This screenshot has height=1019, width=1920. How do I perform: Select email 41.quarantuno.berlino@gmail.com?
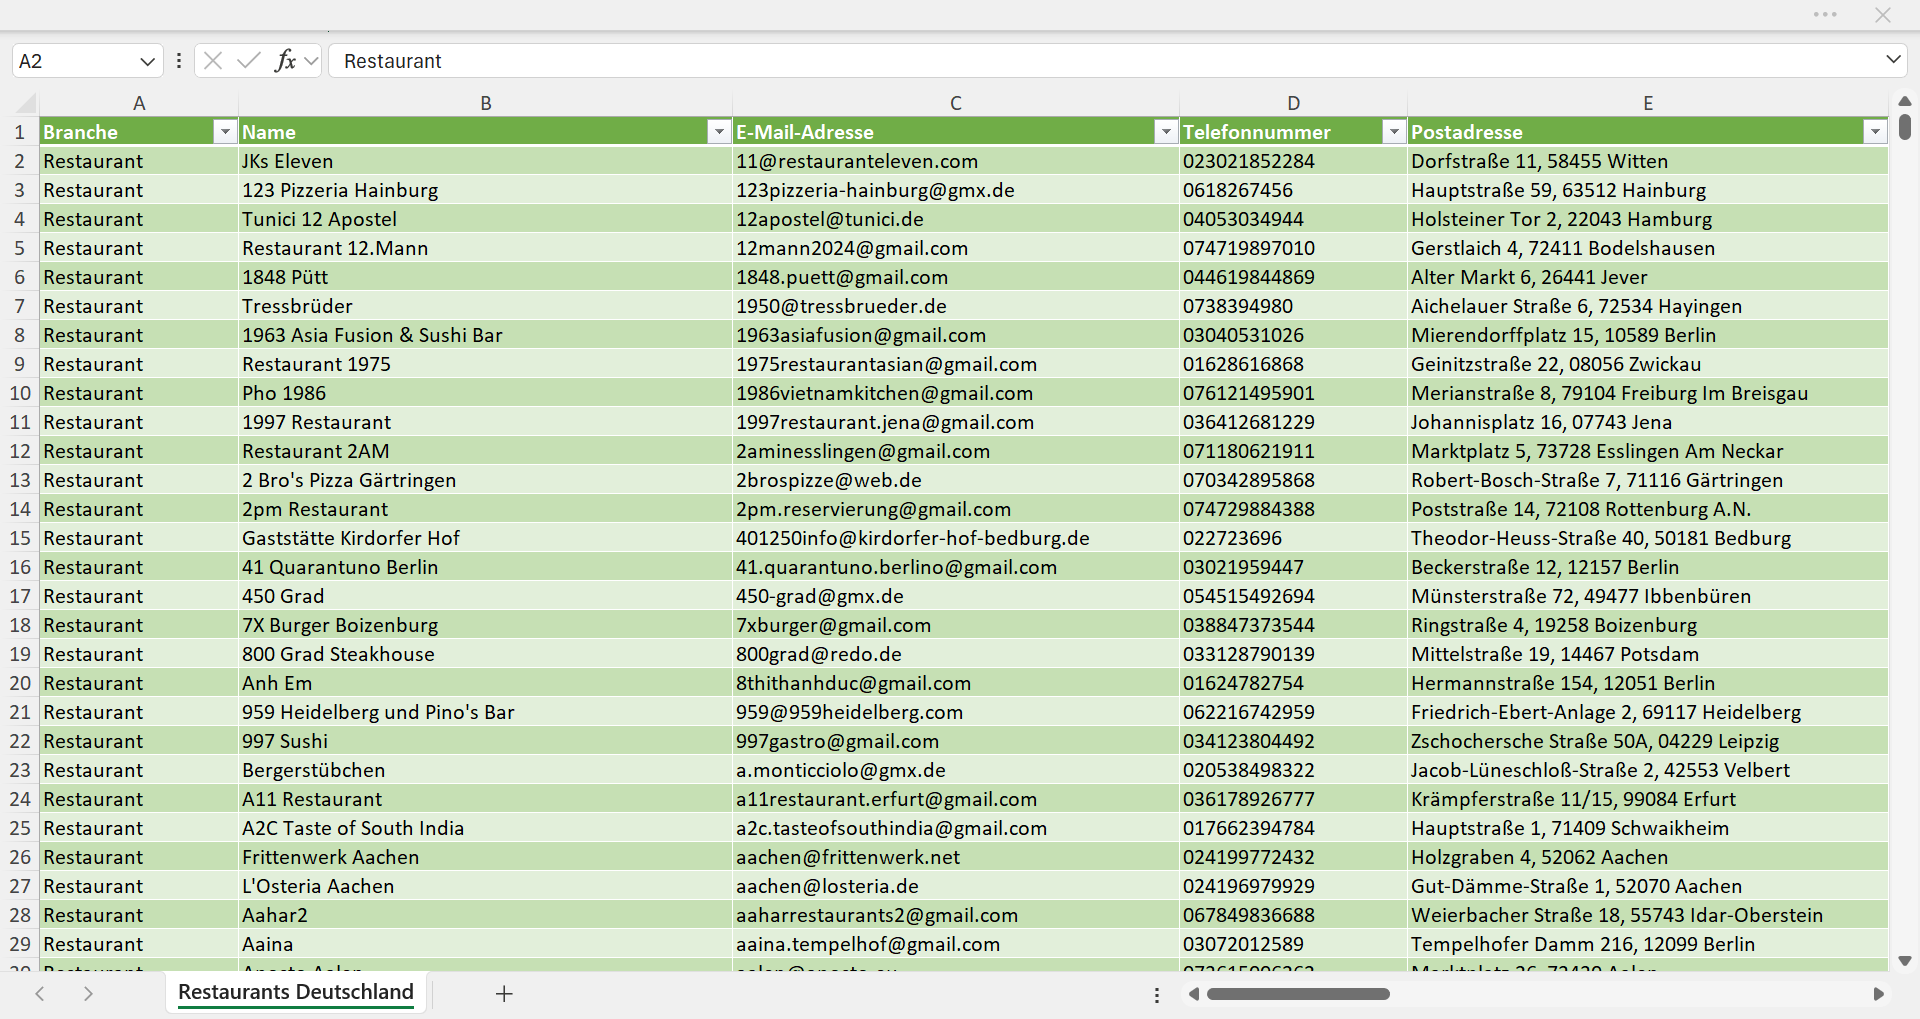point(956,567)
